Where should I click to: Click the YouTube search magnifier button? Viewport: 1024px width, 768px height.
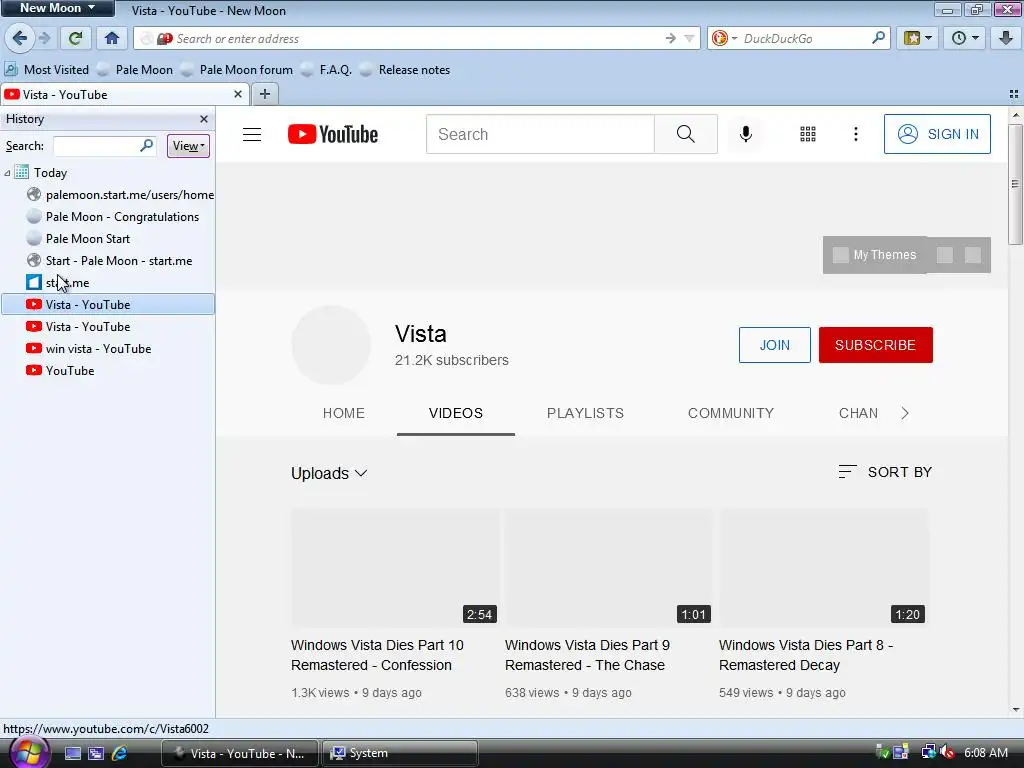point(685,134)
